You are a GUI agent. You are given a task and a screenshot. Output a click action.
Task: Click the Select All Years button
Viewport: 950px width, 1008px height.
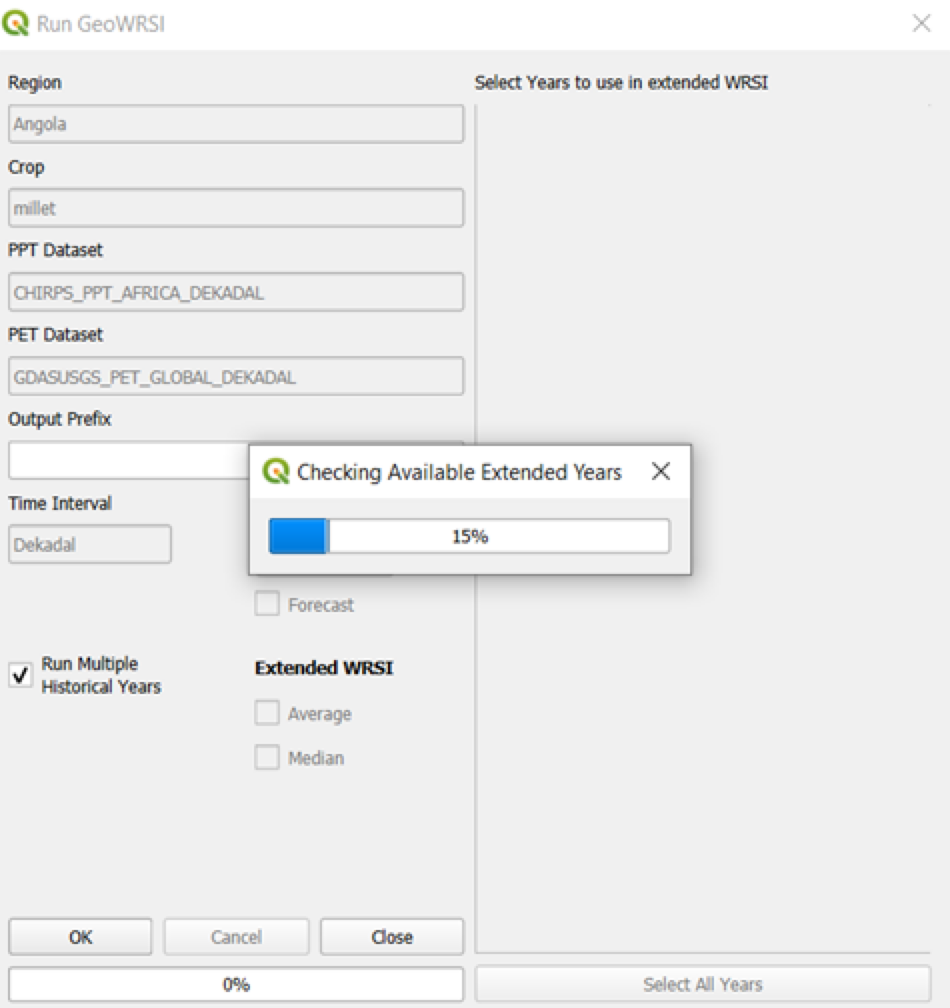703,984
